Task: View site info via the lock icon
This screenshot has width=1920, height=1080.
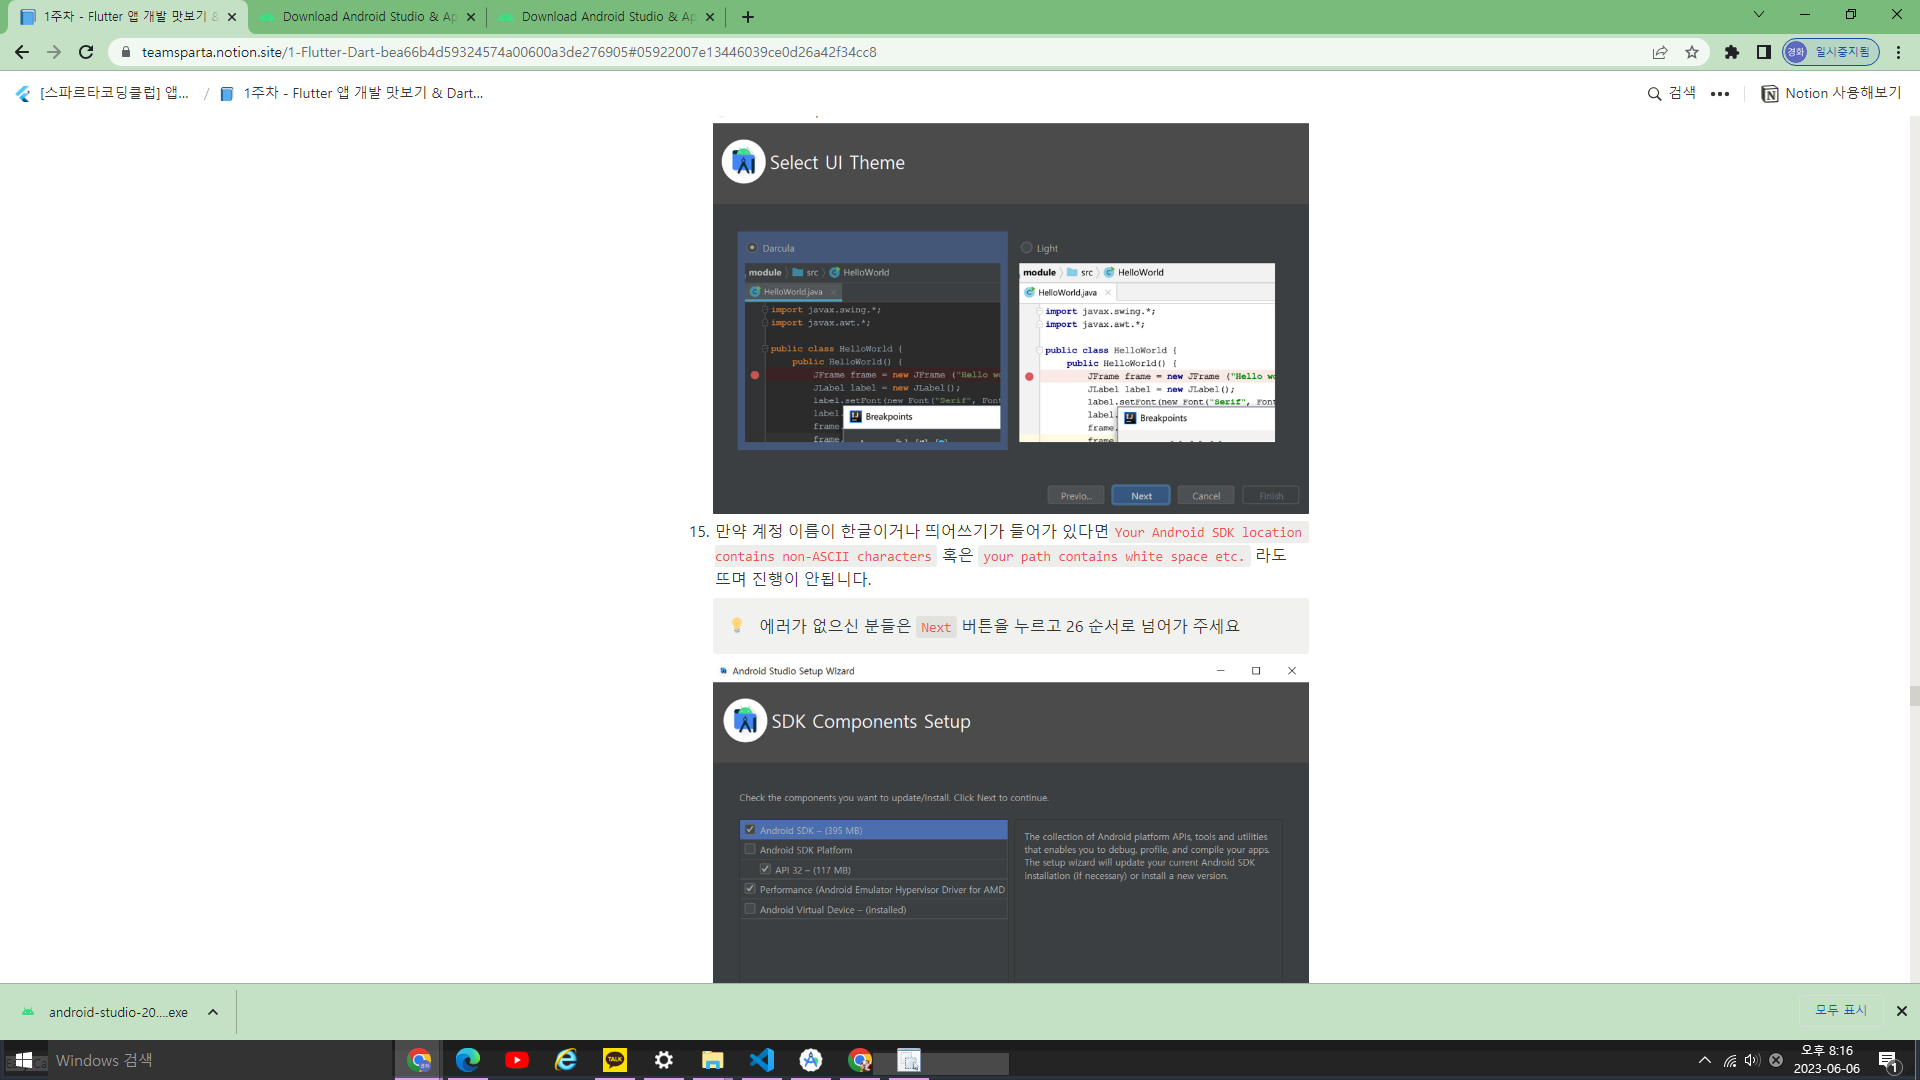Action: point(125,52)
